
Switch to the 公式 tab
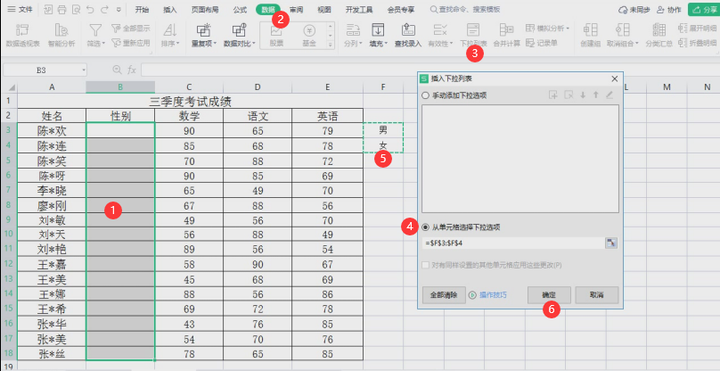240,9
